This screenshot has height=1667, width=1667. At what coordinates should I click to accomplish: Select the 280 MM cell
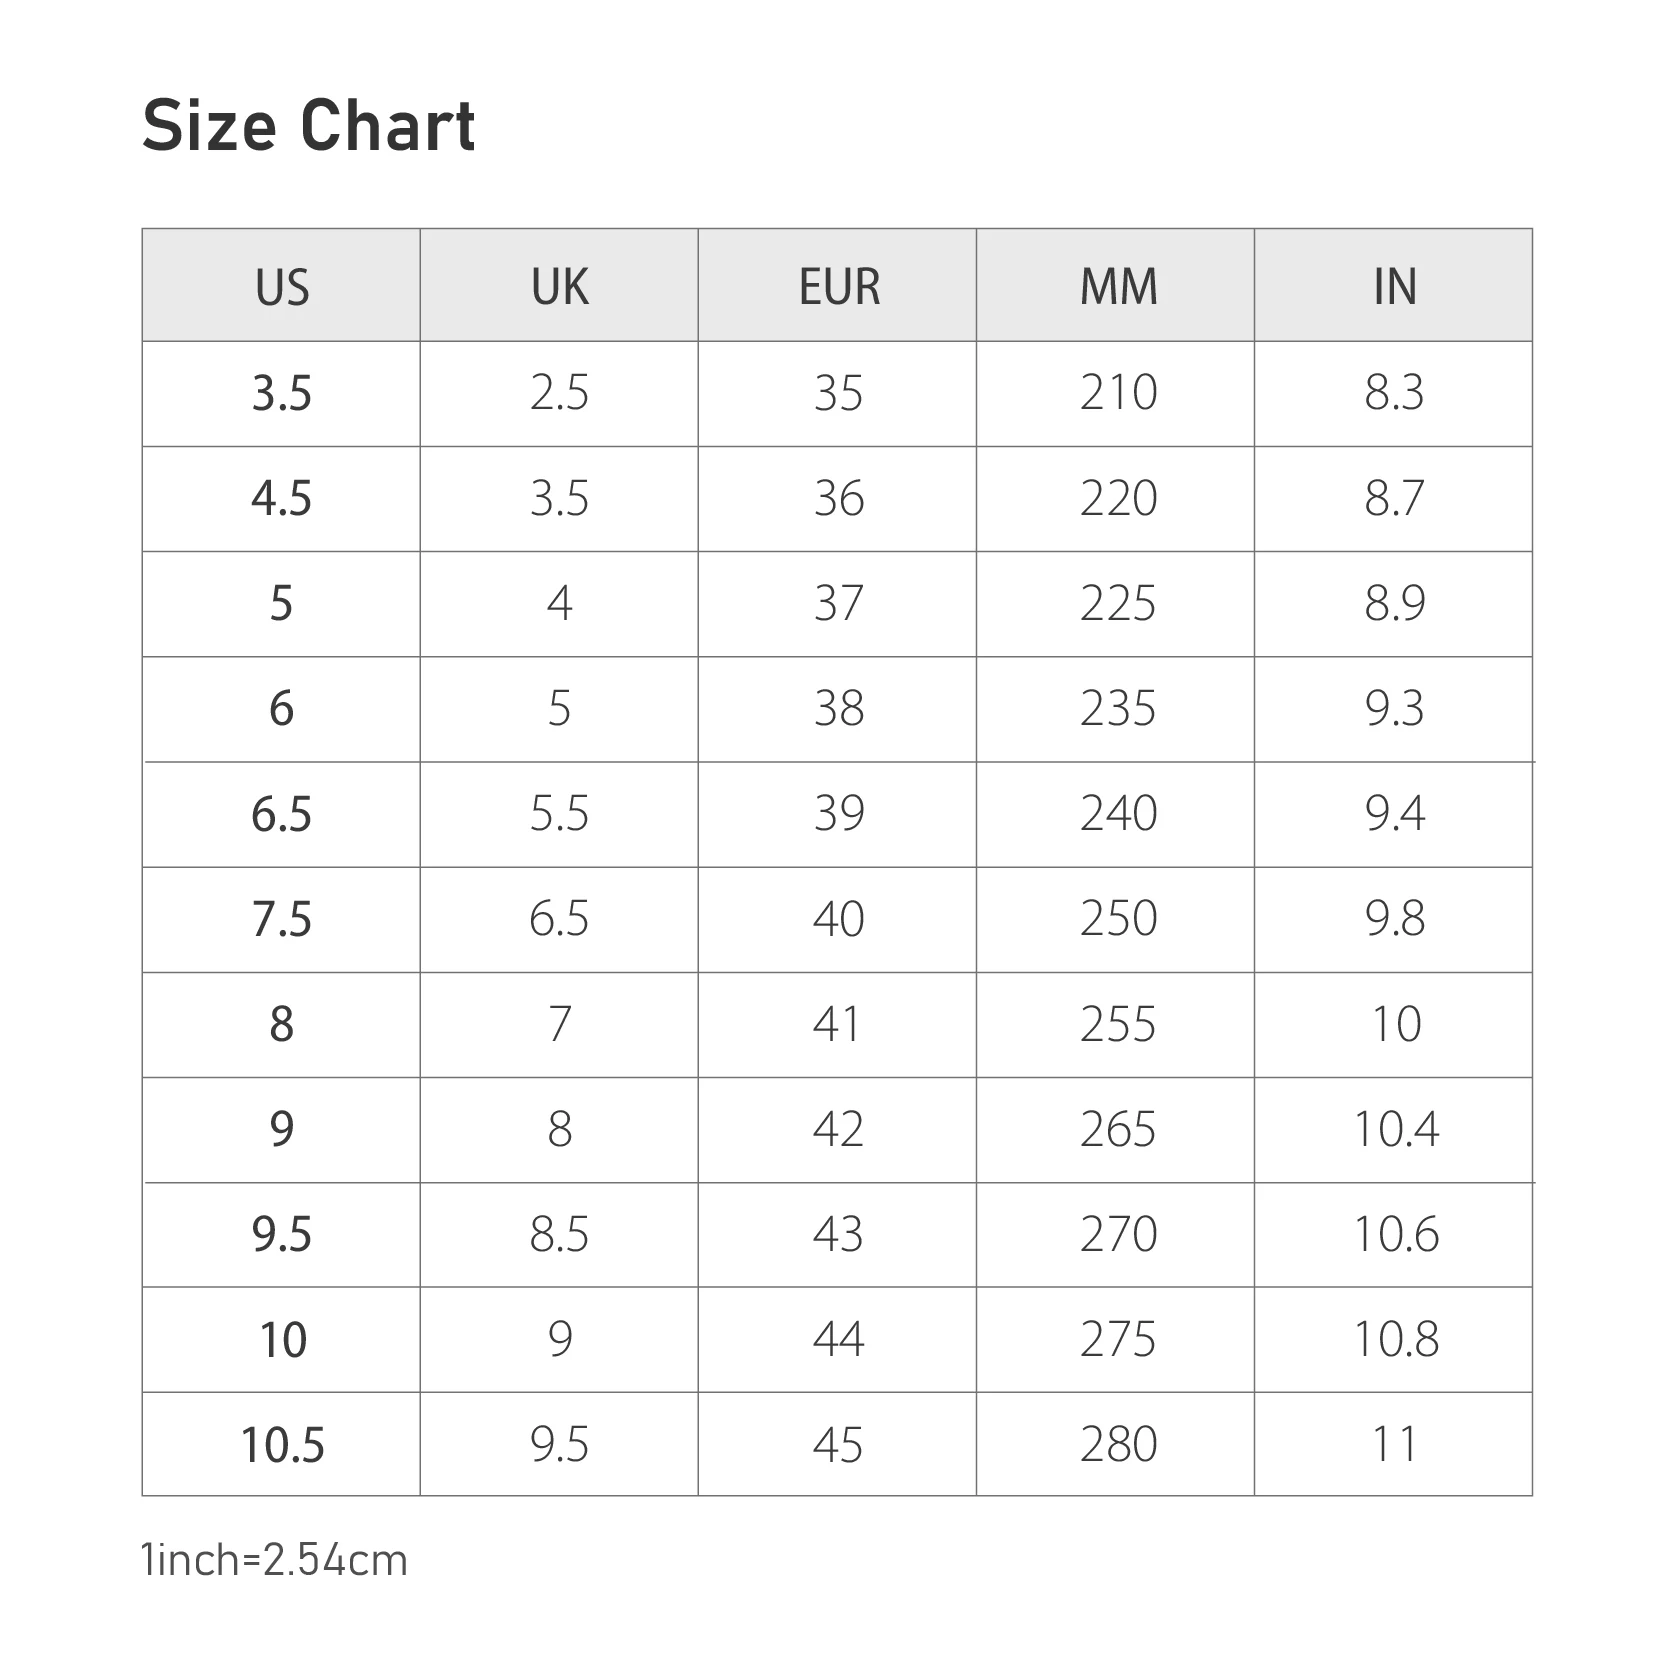1117,1445
